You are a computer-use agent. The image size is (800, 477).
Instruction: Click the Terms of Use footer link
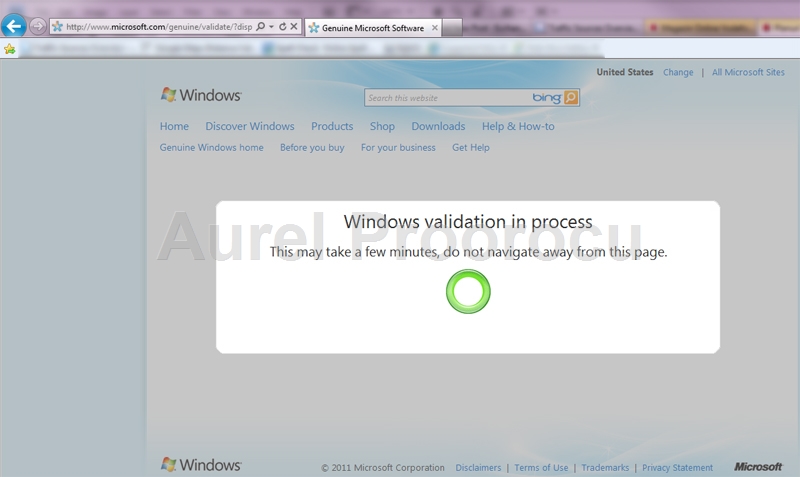[541, 468]
